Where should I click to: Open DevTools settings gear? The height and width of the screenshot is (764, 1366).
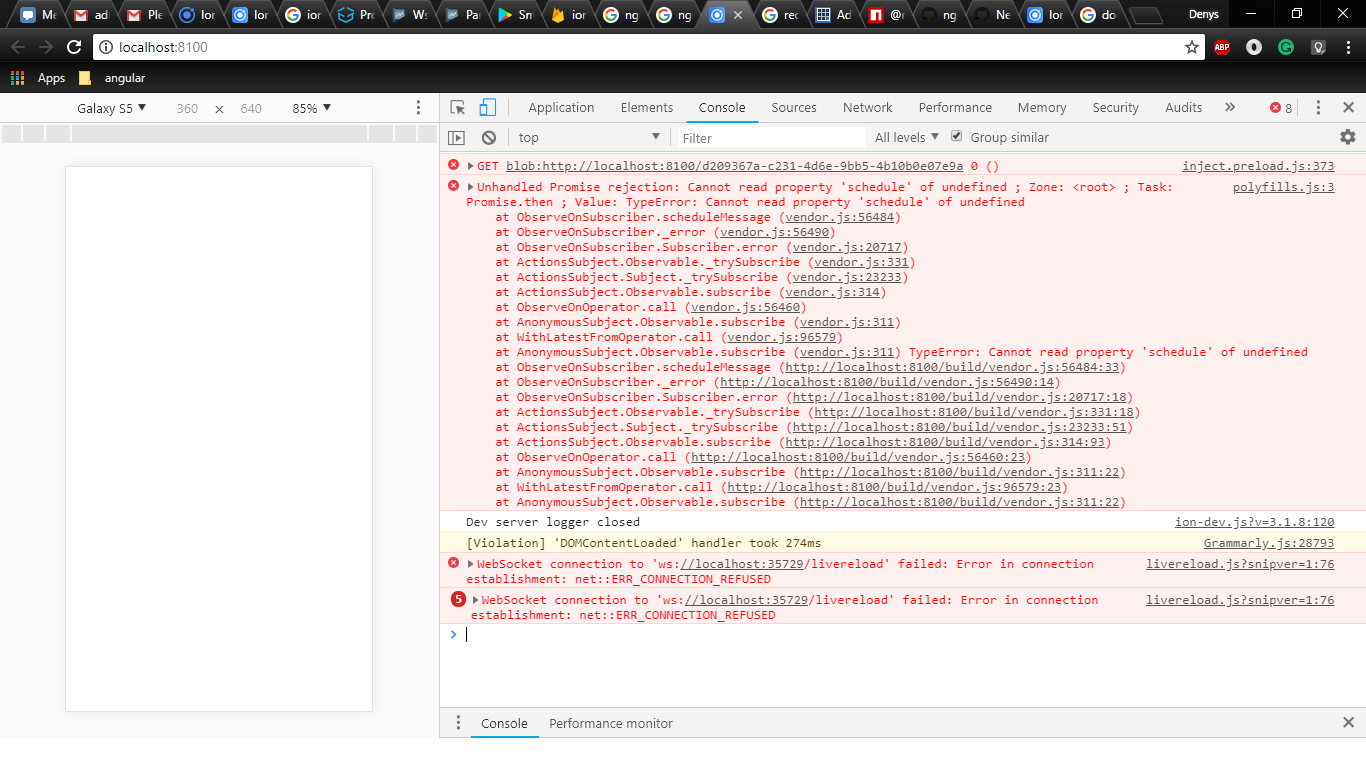click(x=1347, y=137)
